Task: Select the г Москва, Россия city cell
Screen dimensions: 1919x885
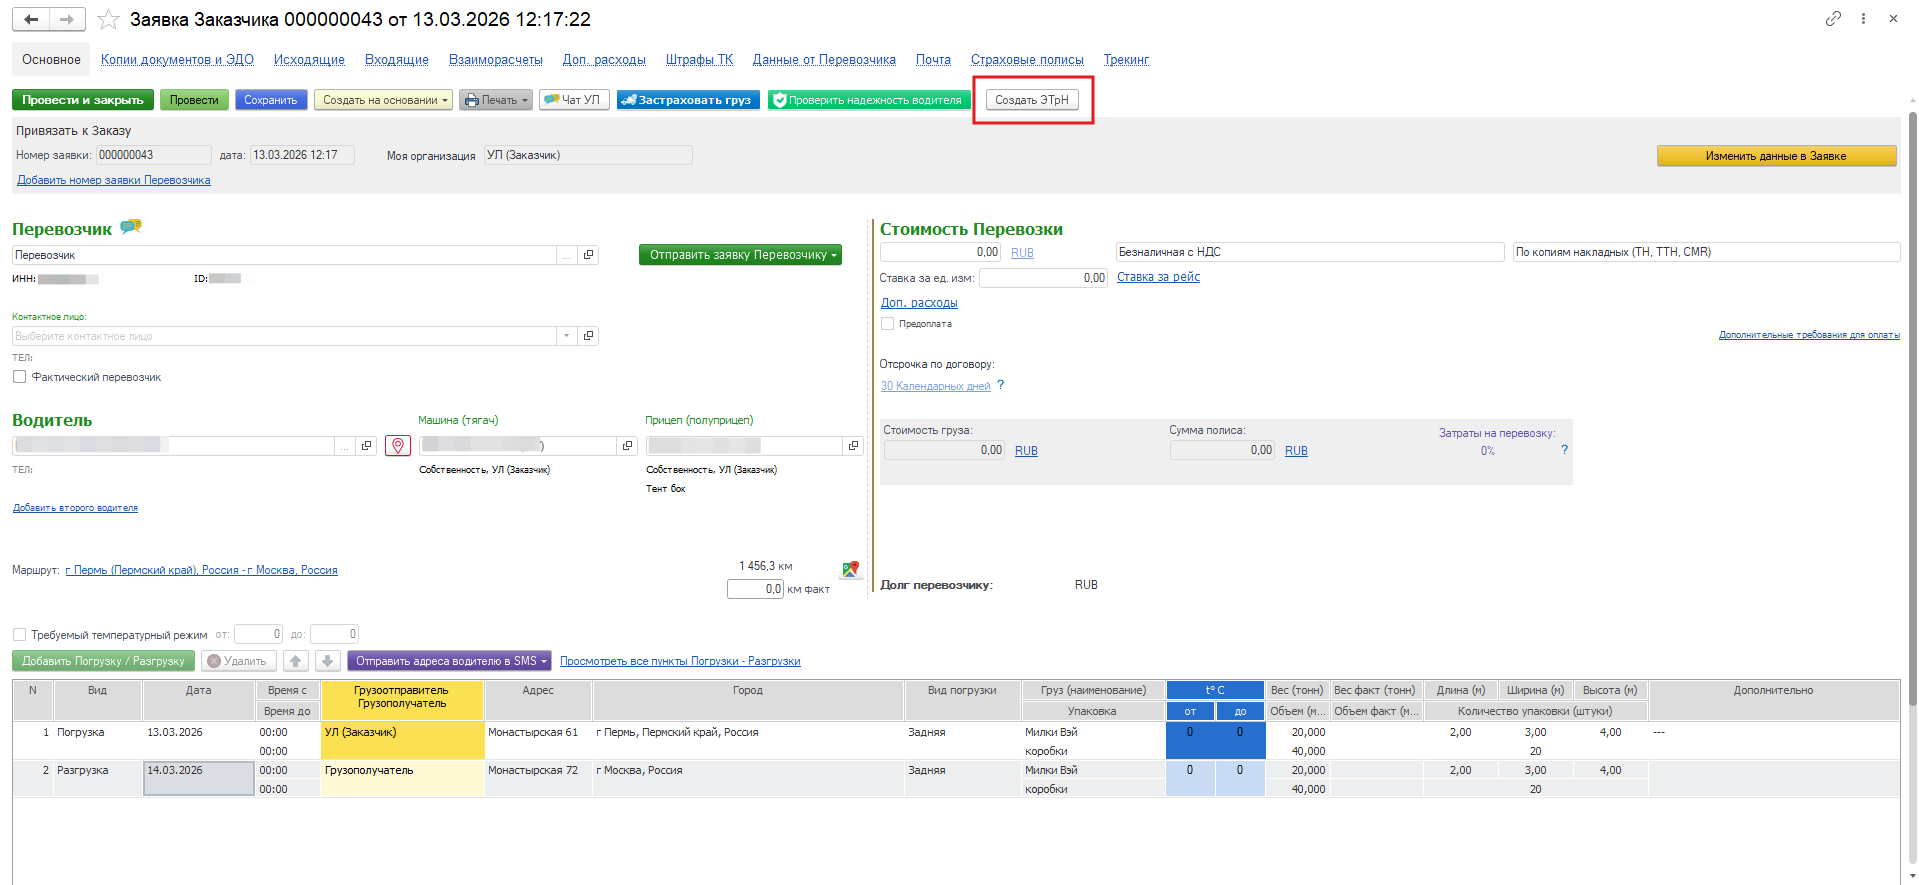Action: click(x=748, y=779)
